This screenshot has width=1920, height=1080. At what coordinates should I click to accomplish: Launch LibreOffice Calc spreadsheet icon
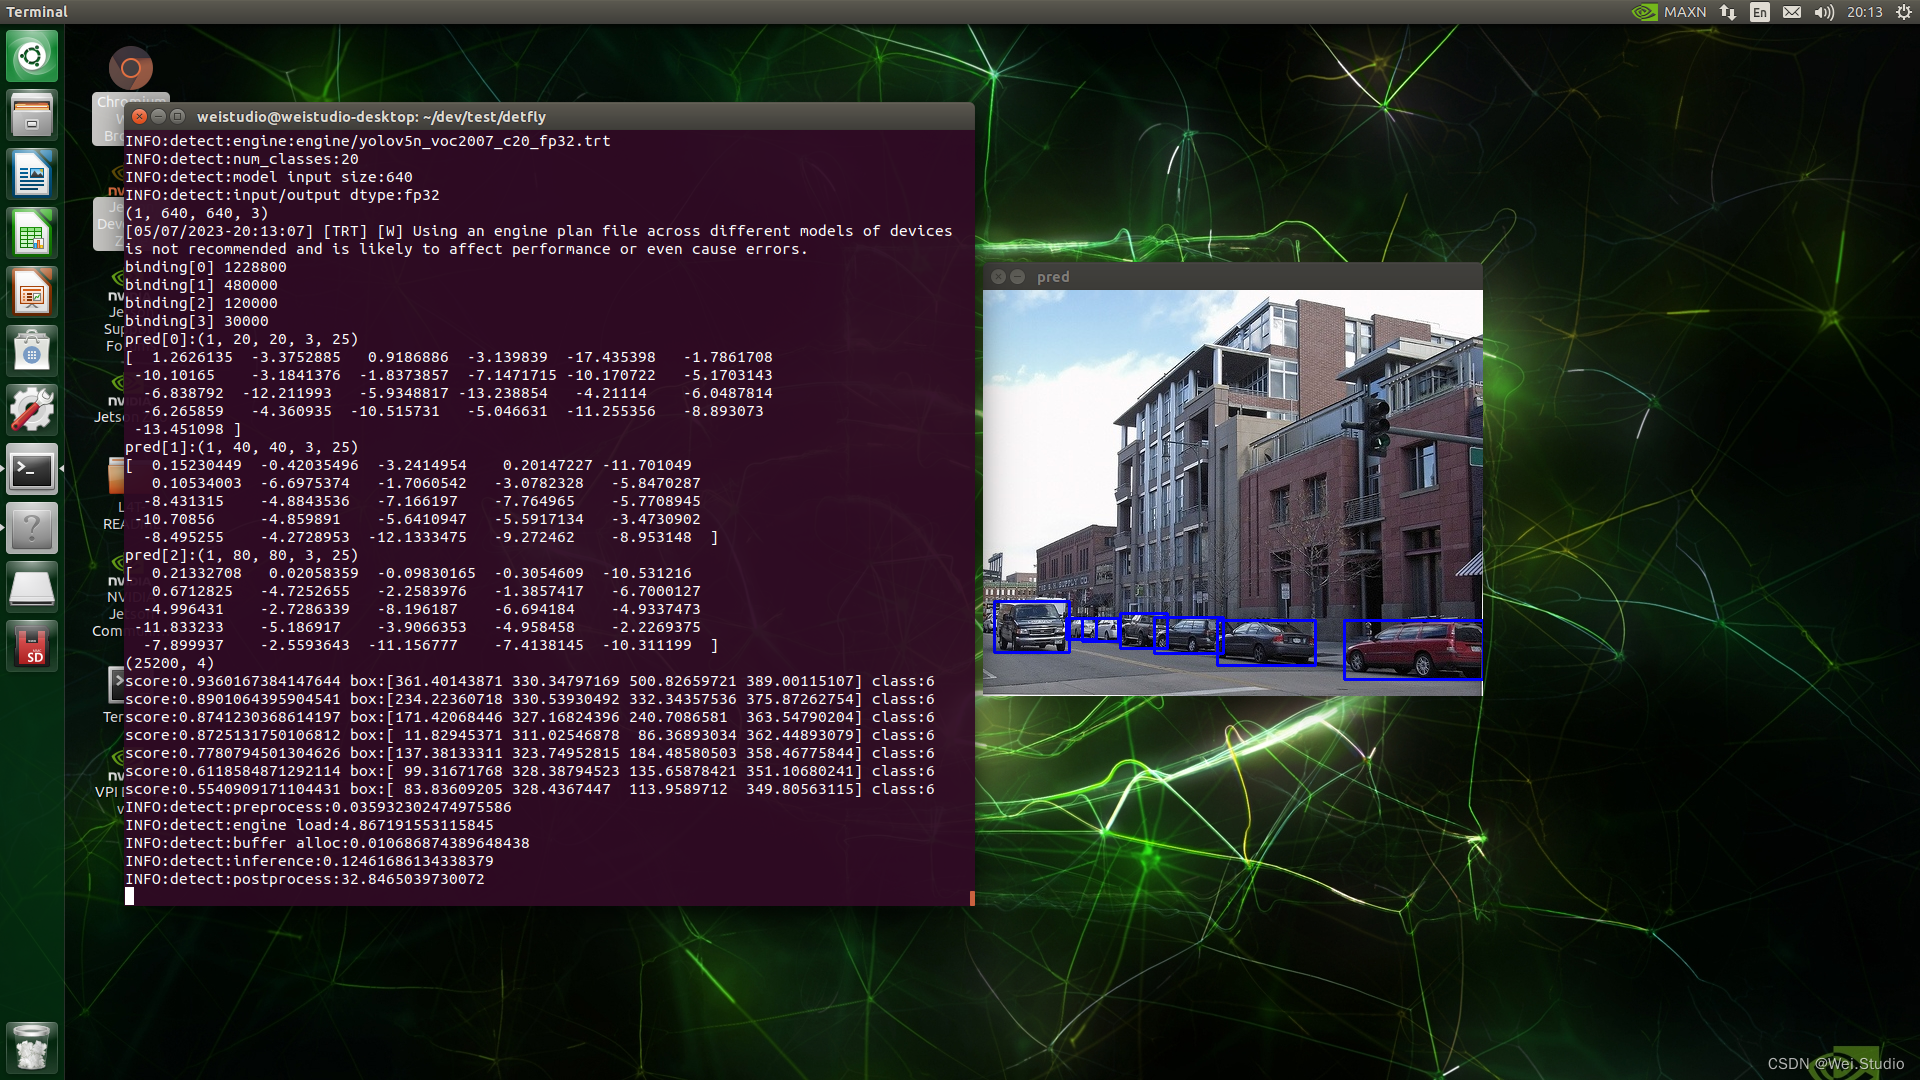click(x=32, y=233)
